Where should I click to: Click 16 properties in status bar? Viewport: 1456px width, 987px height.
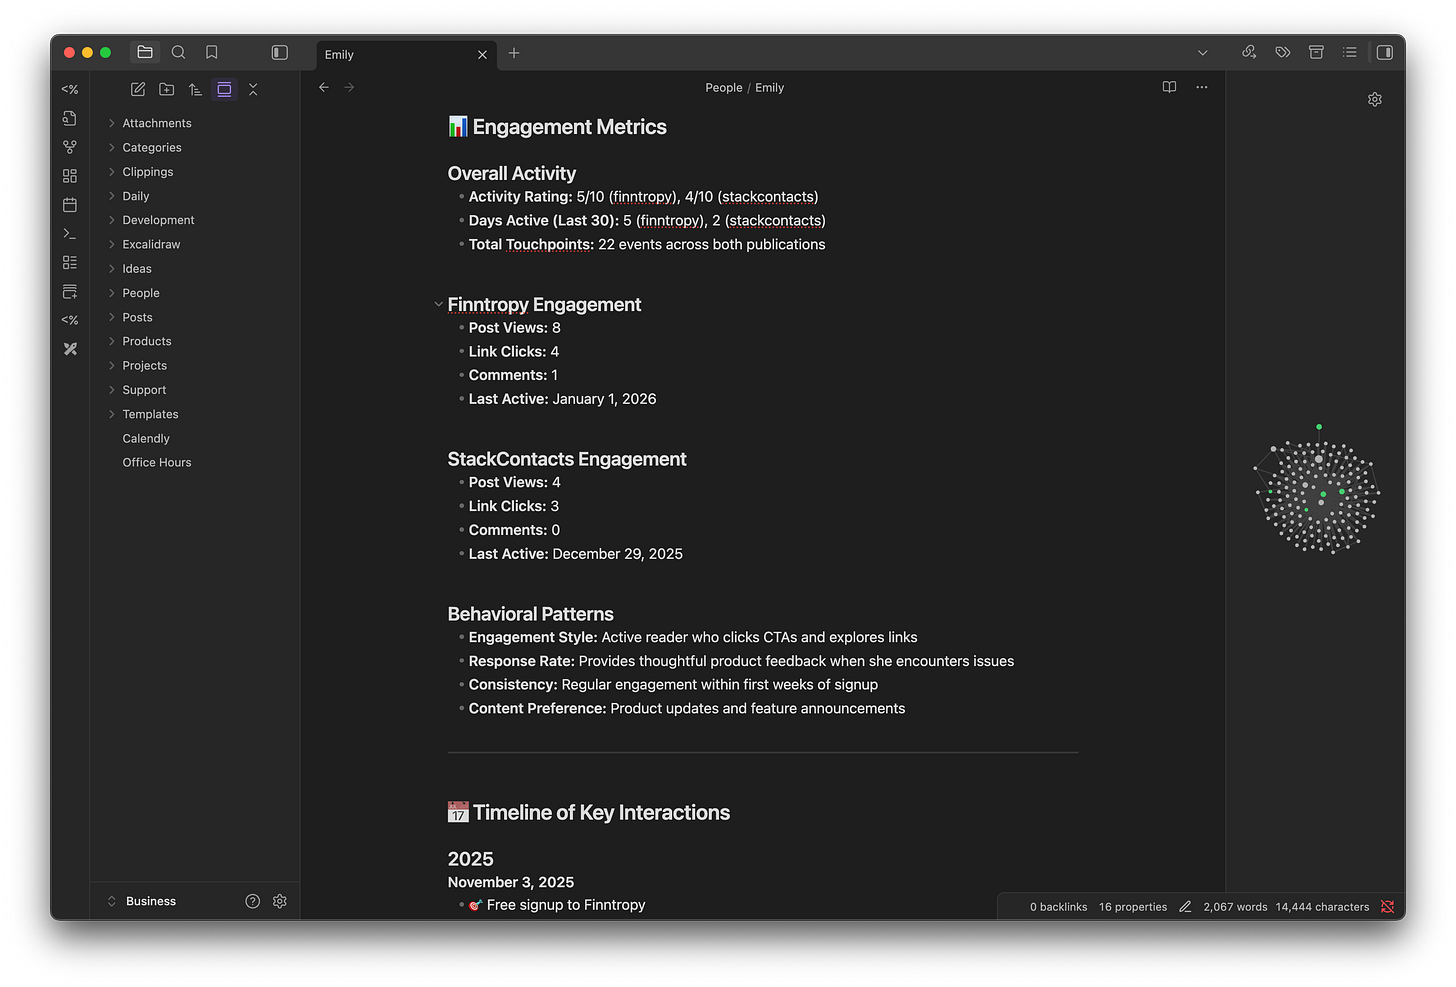coord(1133,907)
